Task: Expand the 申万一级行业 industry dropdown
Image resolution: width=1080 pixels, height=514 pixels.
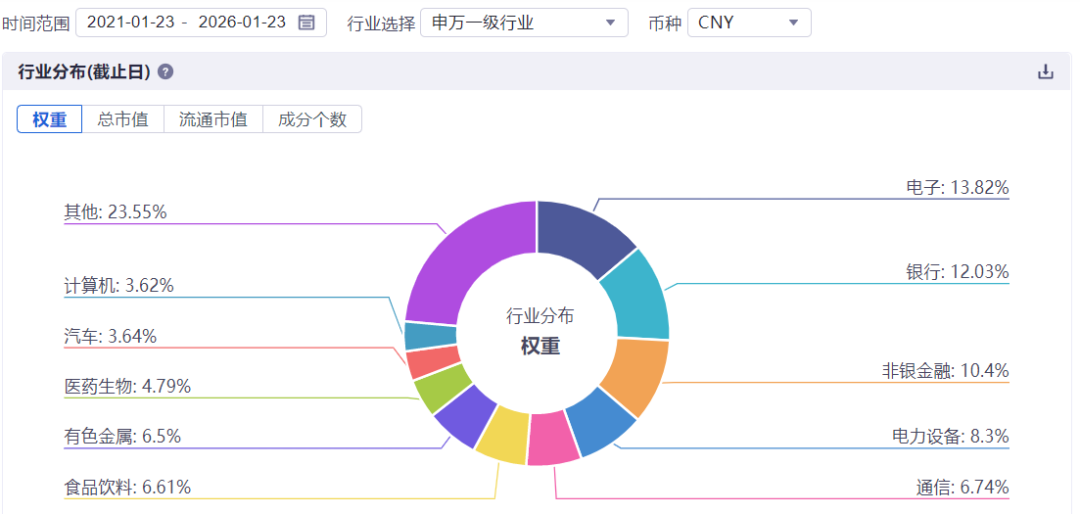Action: (524, 23)
